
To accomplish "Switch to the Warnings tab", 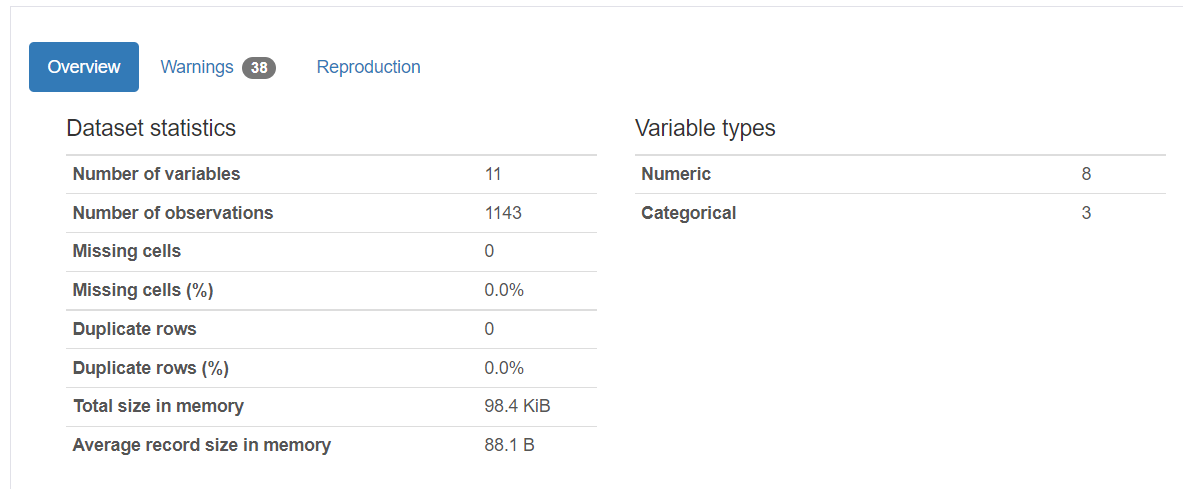I will [x=197, y=67].
